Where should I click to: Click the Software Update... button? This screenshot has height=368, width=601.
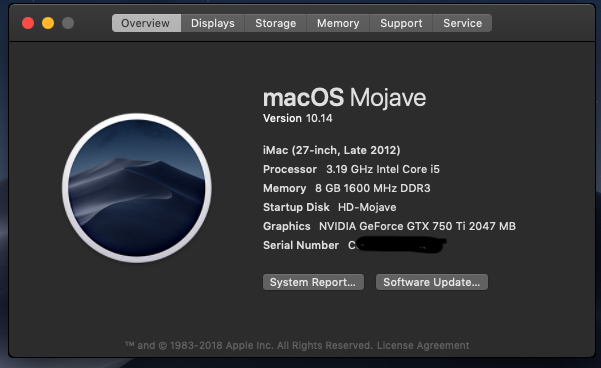coord(432,282)
